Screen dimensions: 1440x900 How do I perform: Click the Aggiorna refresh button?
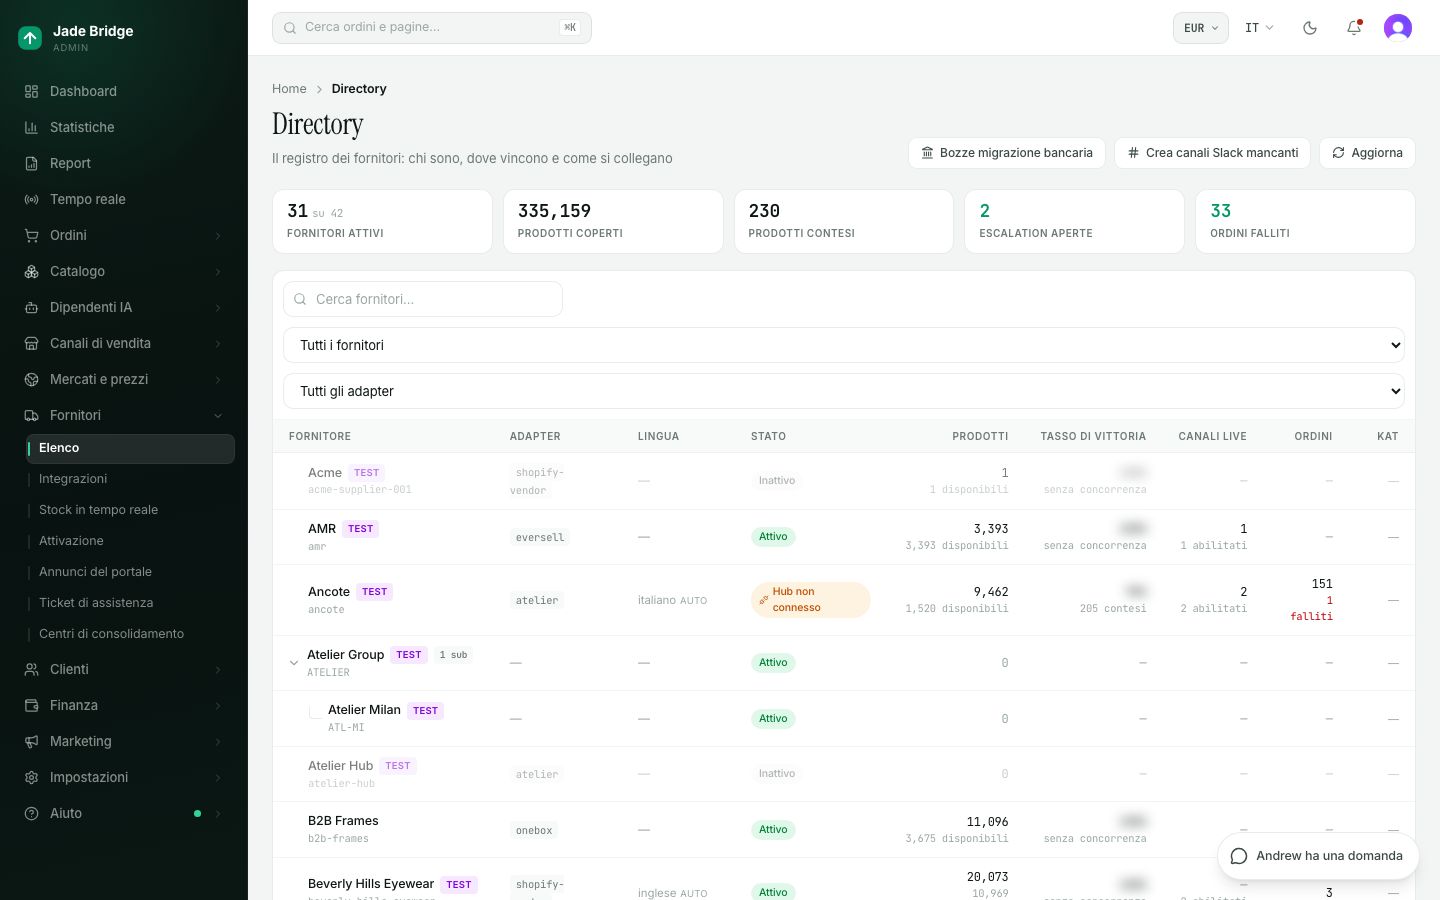pos(1367,153)
